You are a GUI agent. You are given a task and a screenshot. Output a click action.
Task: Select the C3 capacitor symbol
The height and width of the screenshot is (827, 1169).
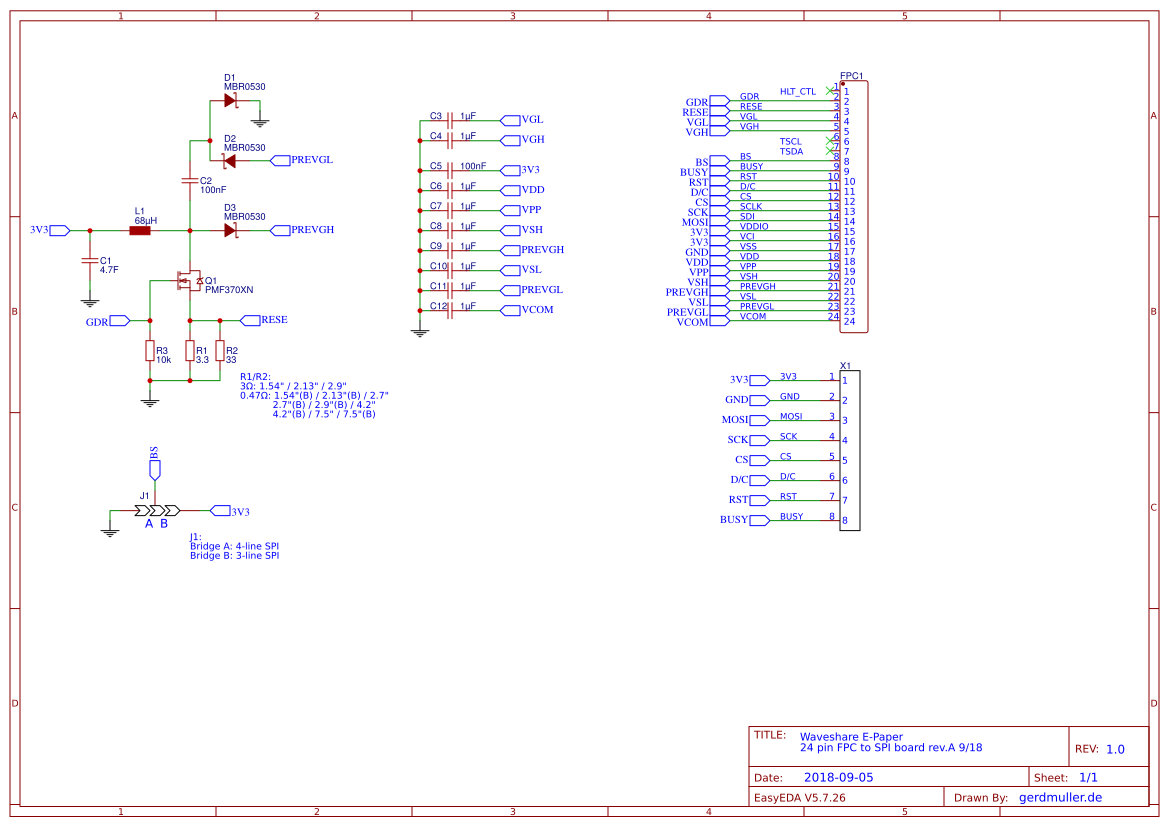point(450,120)
